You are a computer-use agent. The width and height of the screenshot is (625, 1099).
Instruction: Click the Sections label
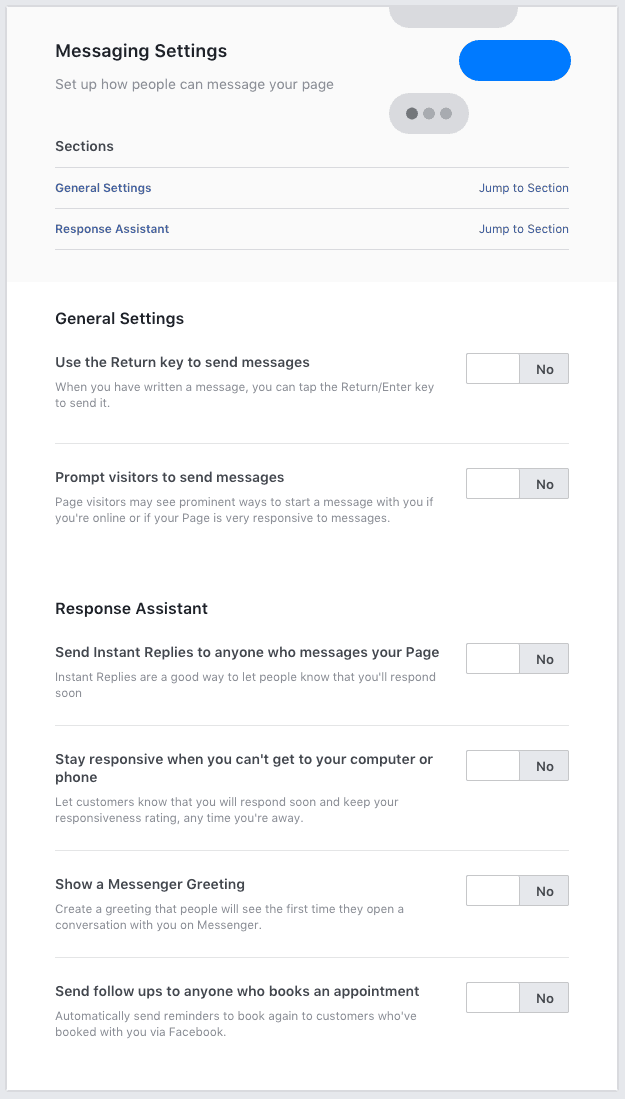pos(84,146)
